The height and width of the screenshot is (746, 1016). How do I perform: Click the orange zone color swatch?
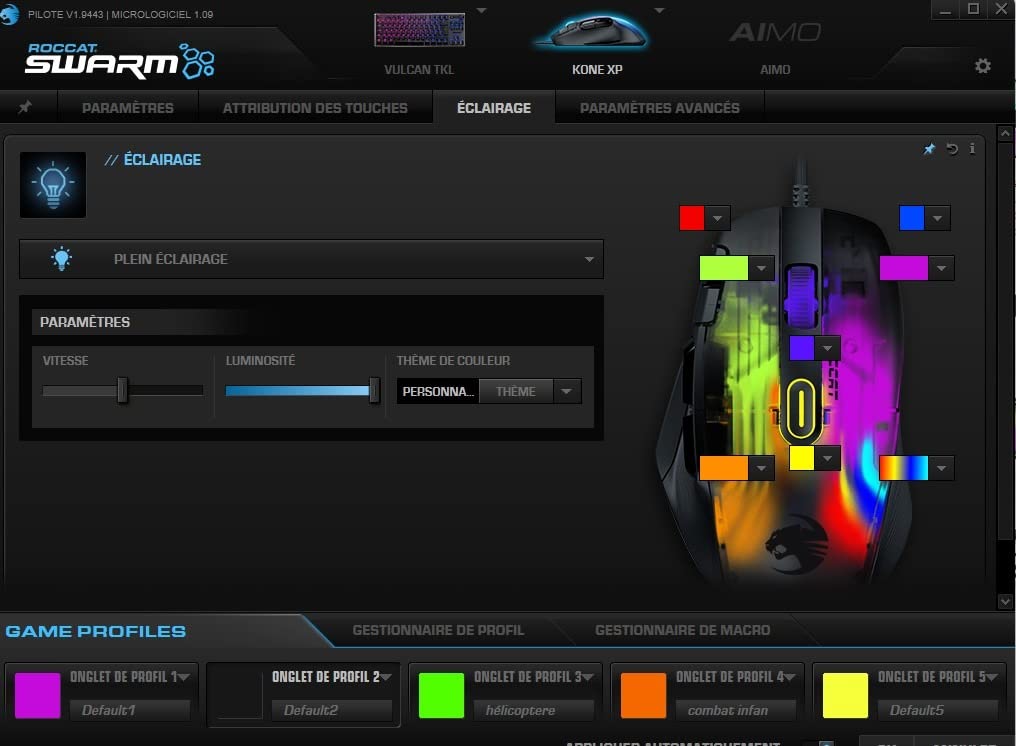click(x=724, y=468)
